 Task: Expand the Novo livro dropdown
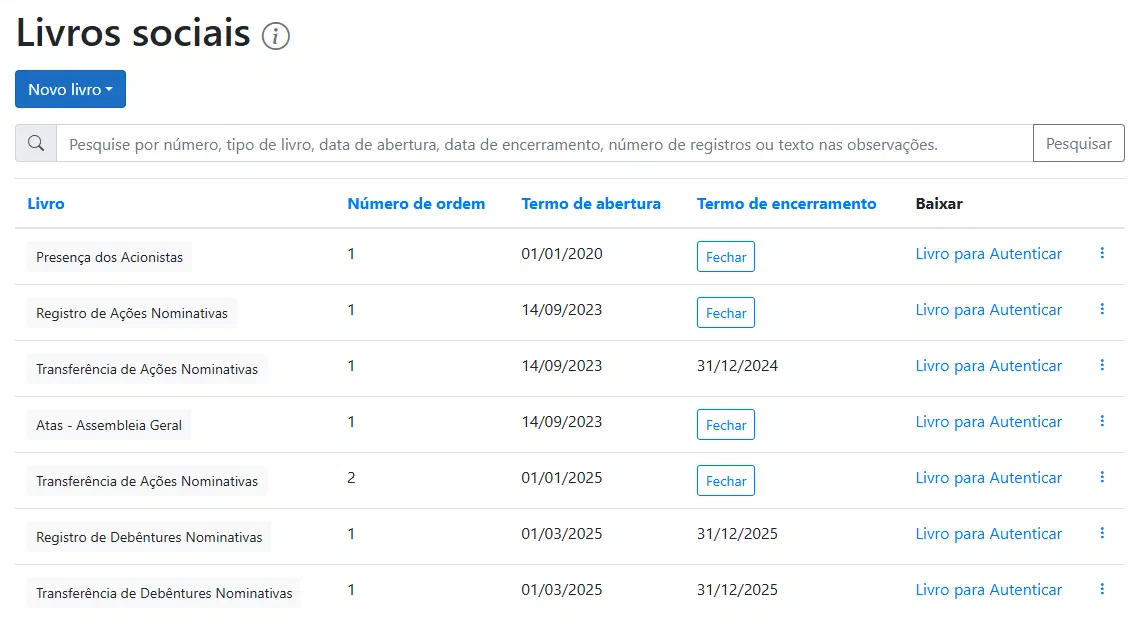tap(71, 89)
